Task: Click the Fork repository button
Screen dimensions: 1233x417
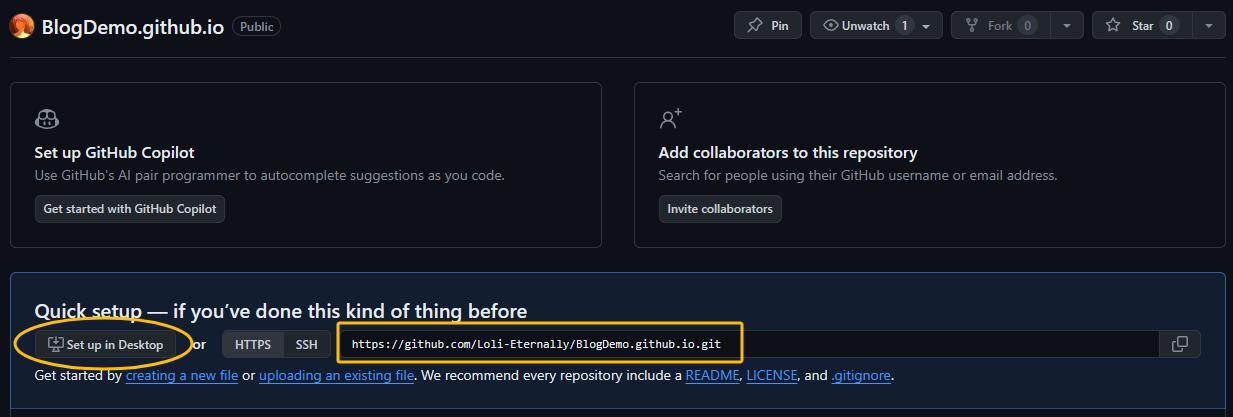Action: click(994, 26)
